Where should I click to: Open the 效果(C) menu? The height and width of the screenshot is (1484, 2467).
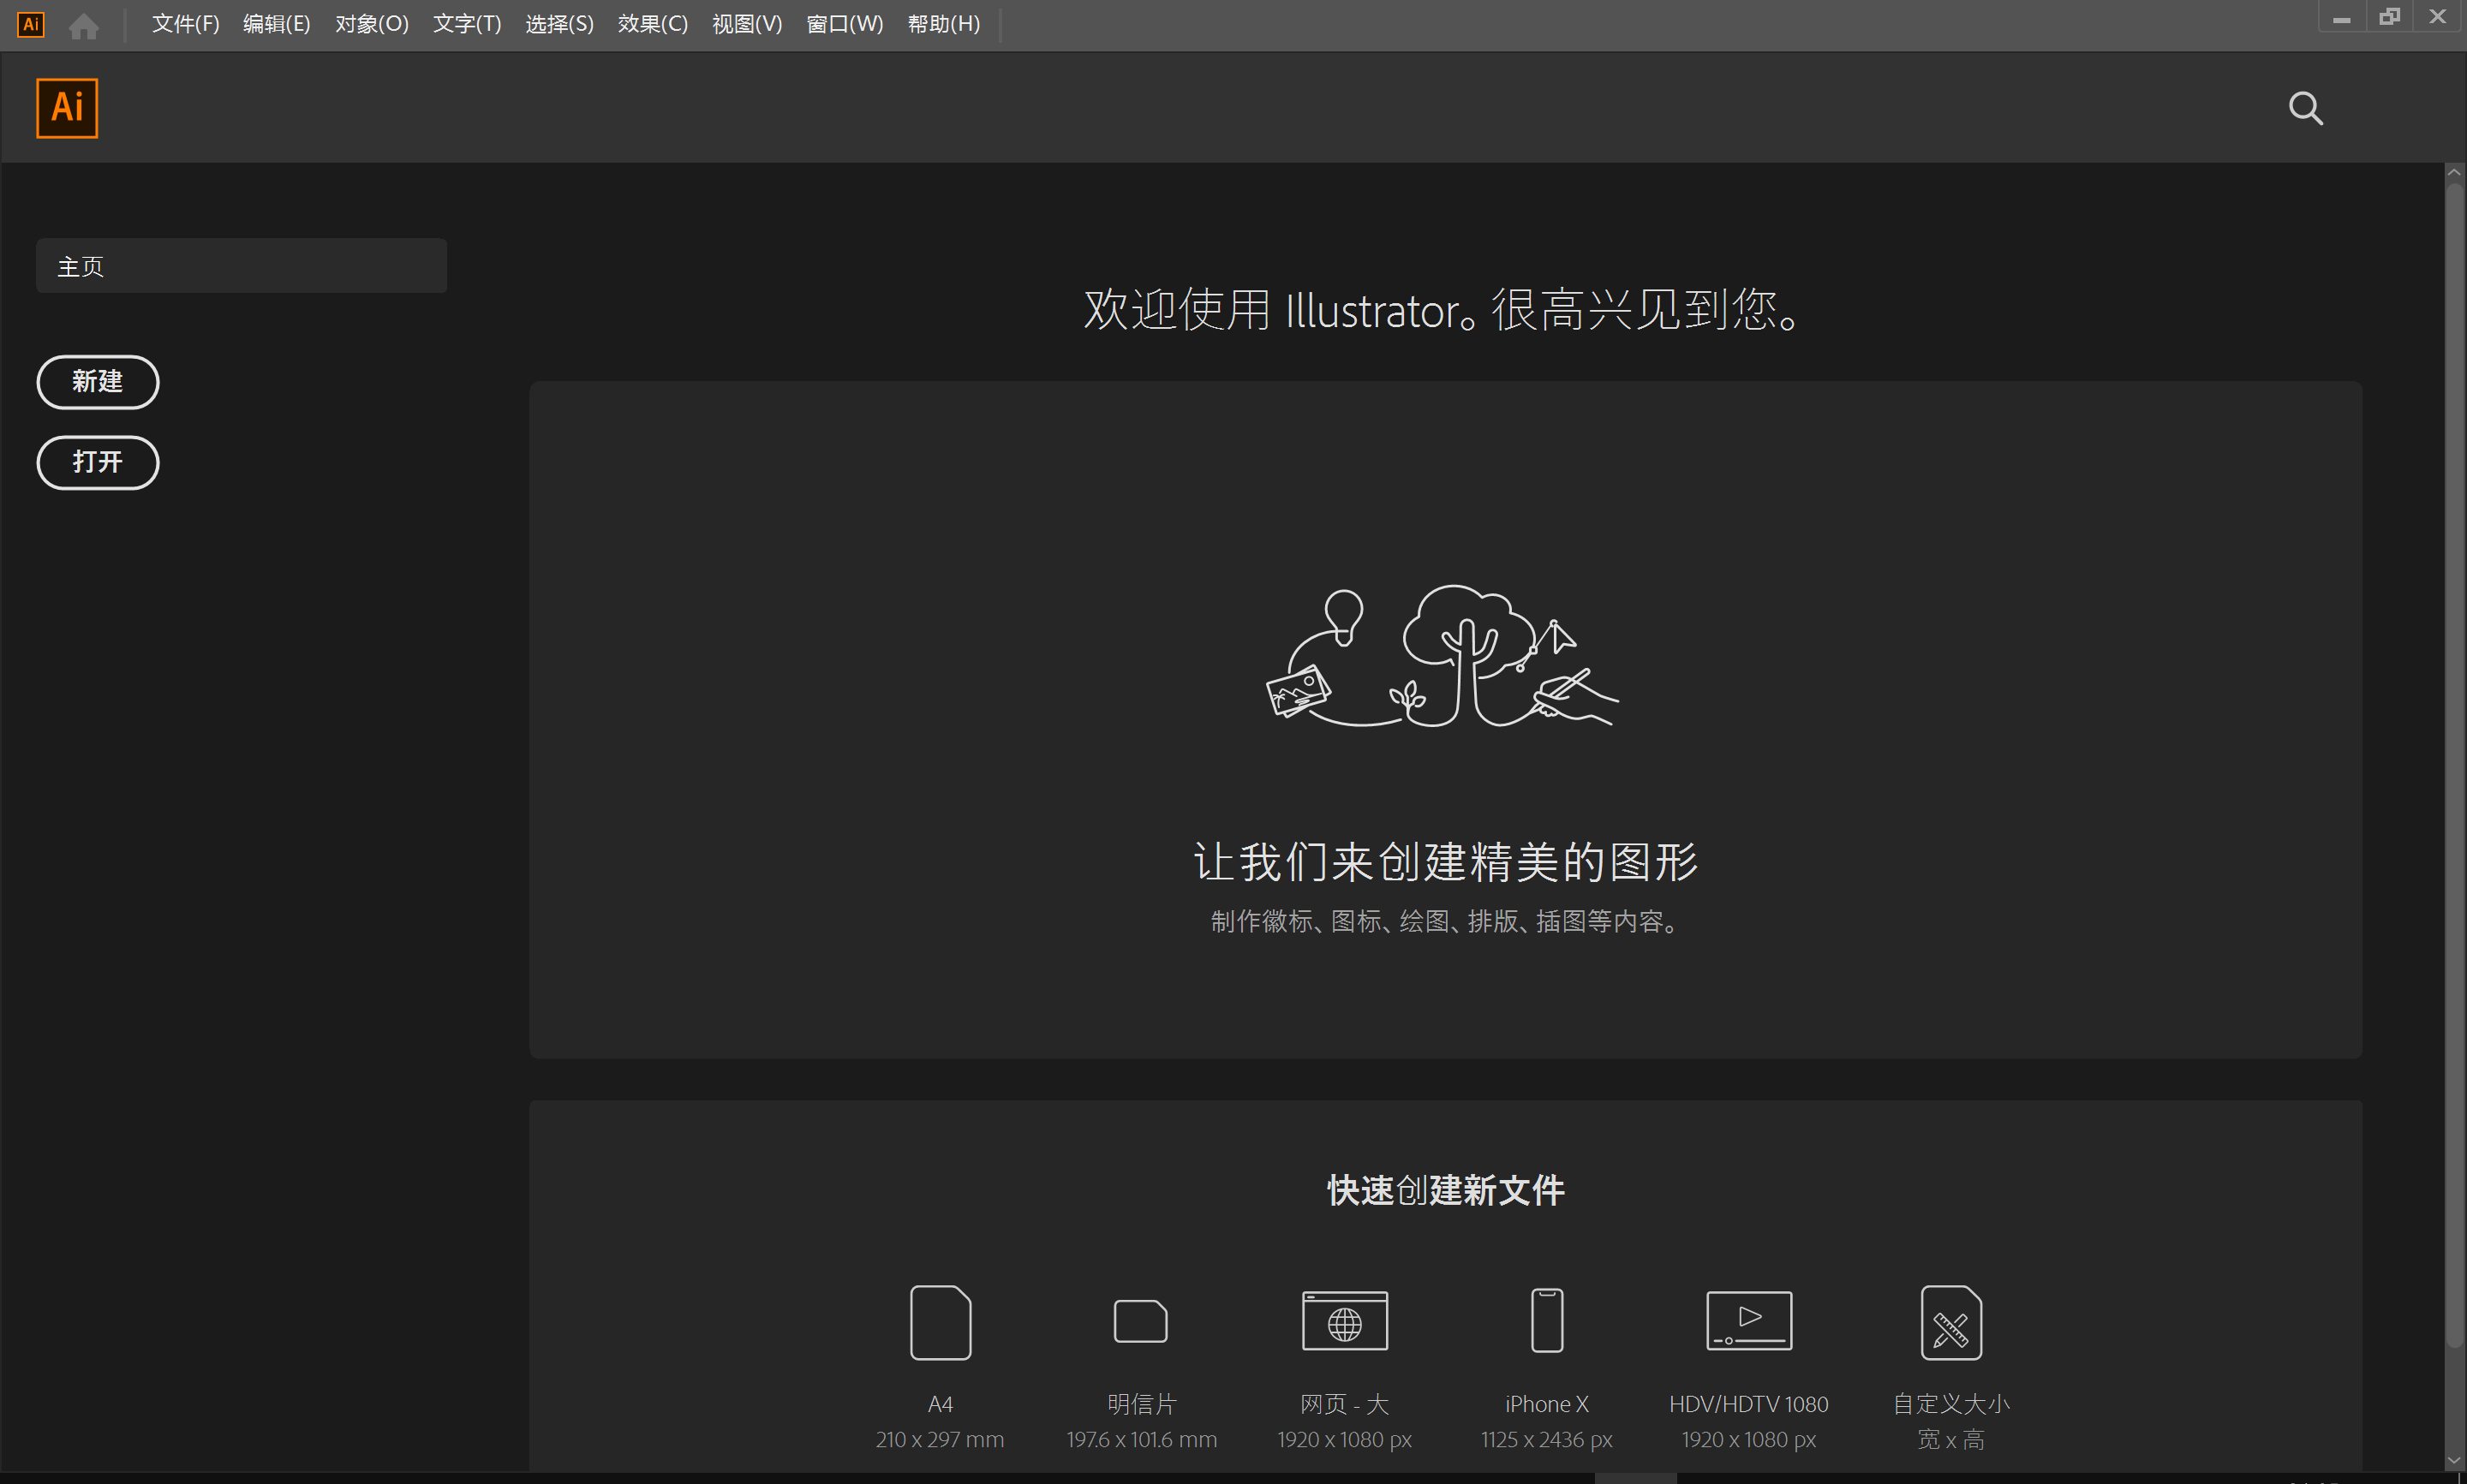coord(653,24)
